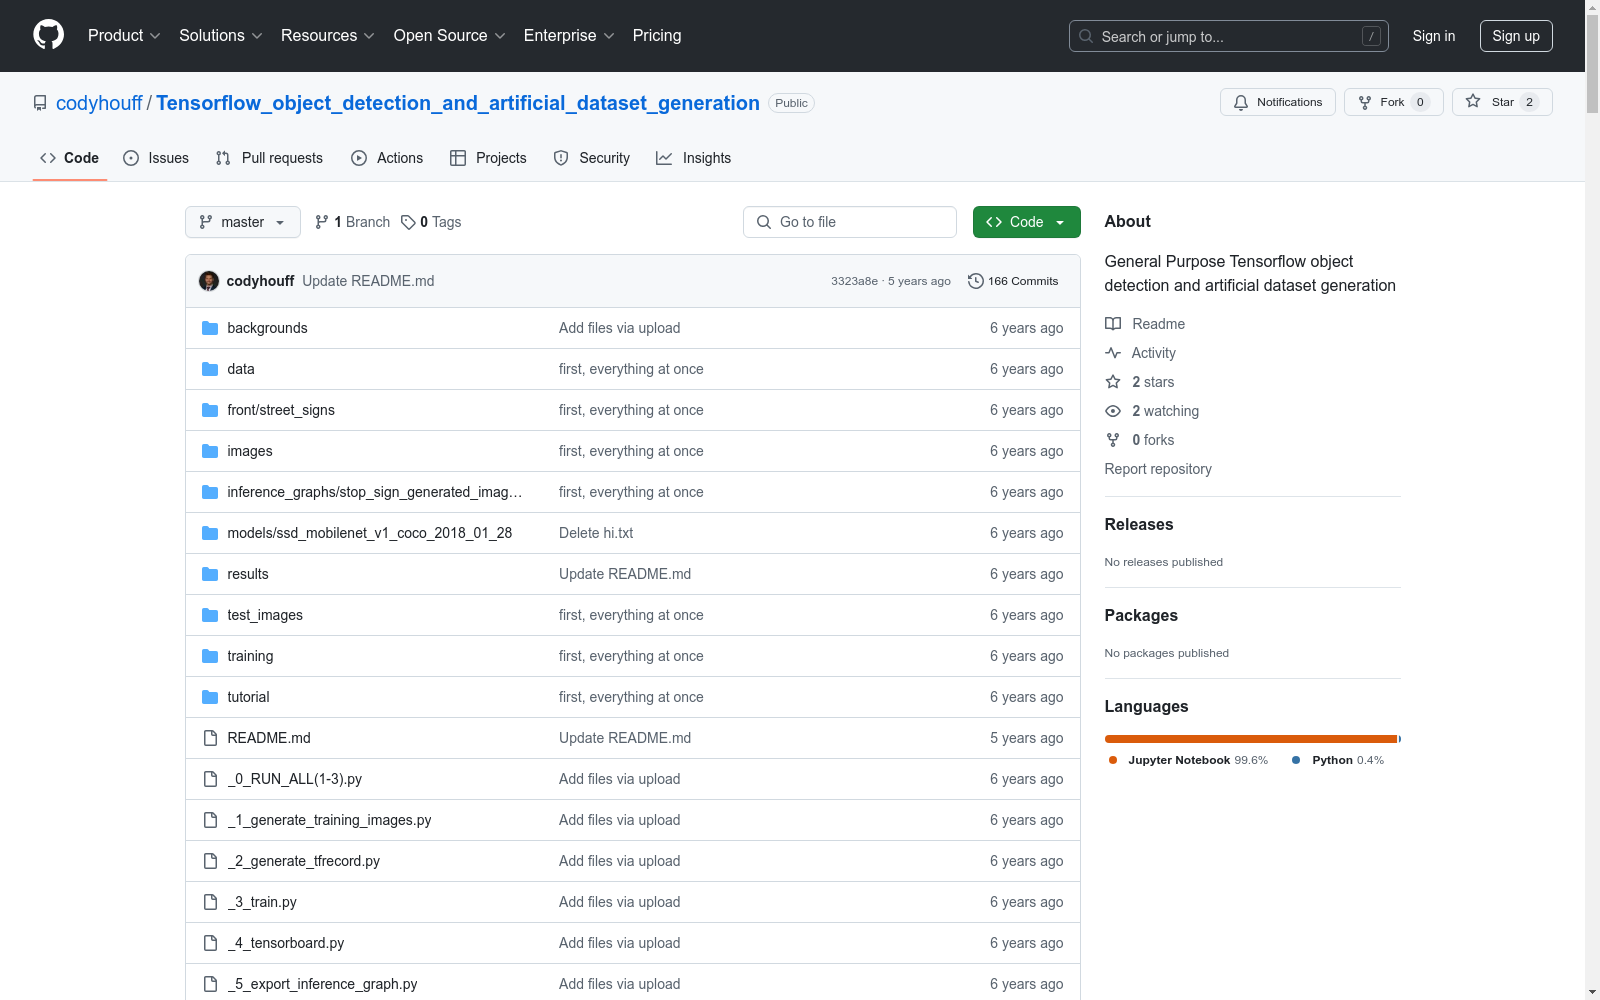Click the Releases heading link

[1139, 524]
